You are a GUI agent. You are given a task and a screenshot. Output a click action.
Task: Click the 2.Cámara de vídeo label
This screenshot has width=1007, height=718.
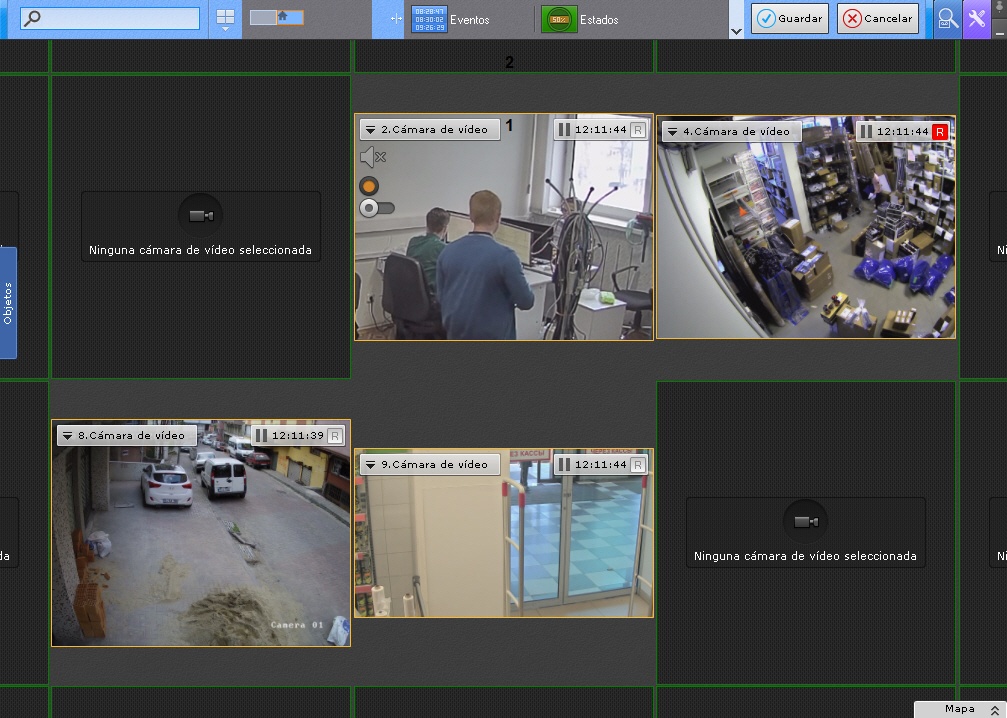pos(435,130)
